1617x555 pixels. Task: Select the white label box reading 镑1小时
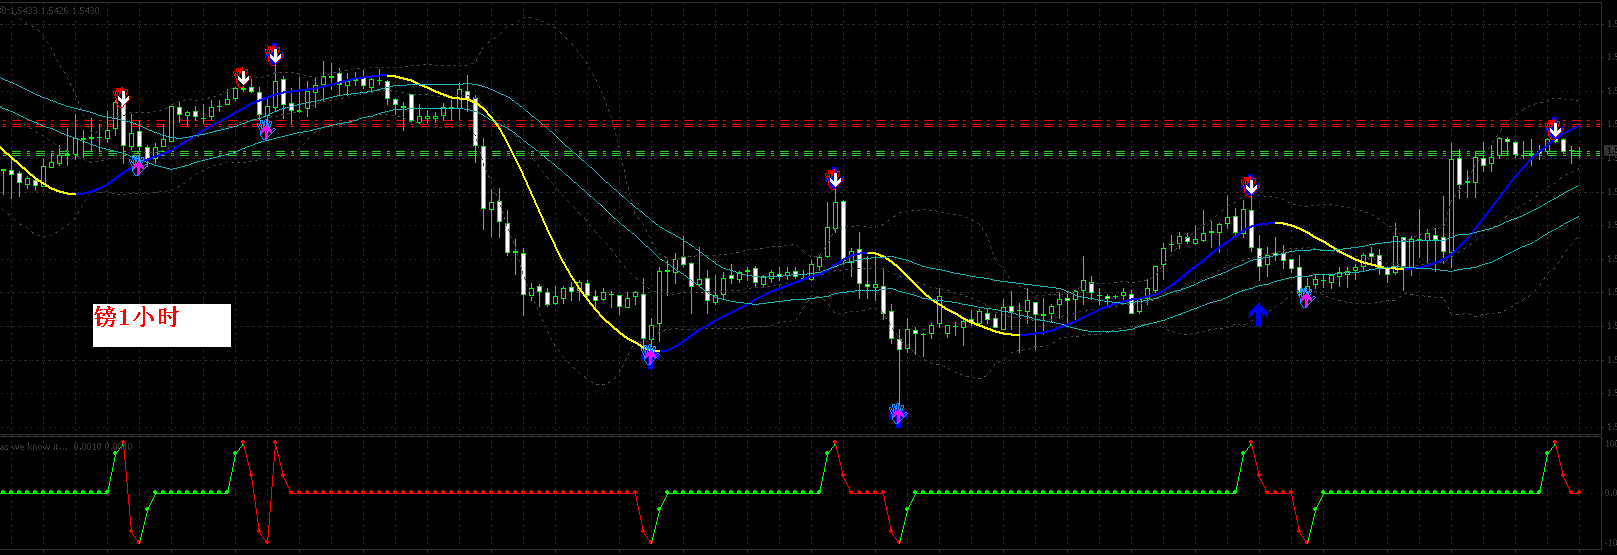tap(161, 325)
